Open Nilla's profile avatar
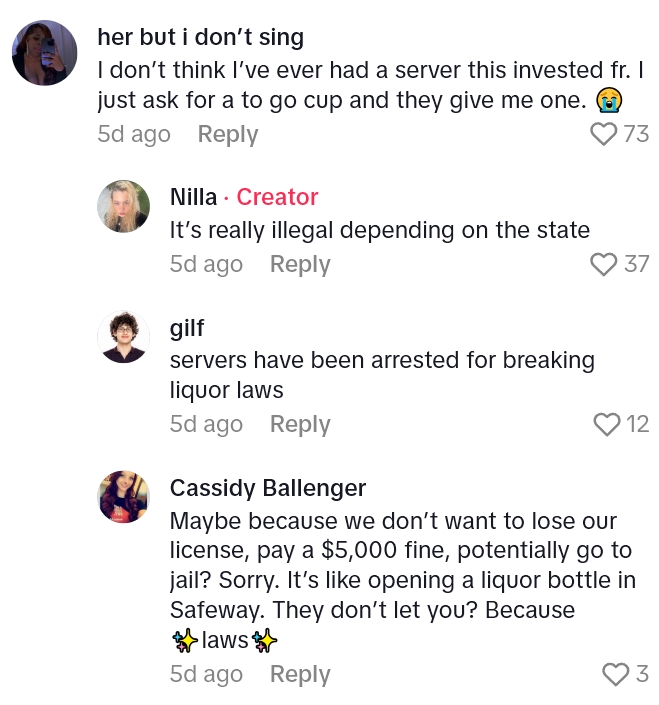659x705 pixels. coord(123,207)
